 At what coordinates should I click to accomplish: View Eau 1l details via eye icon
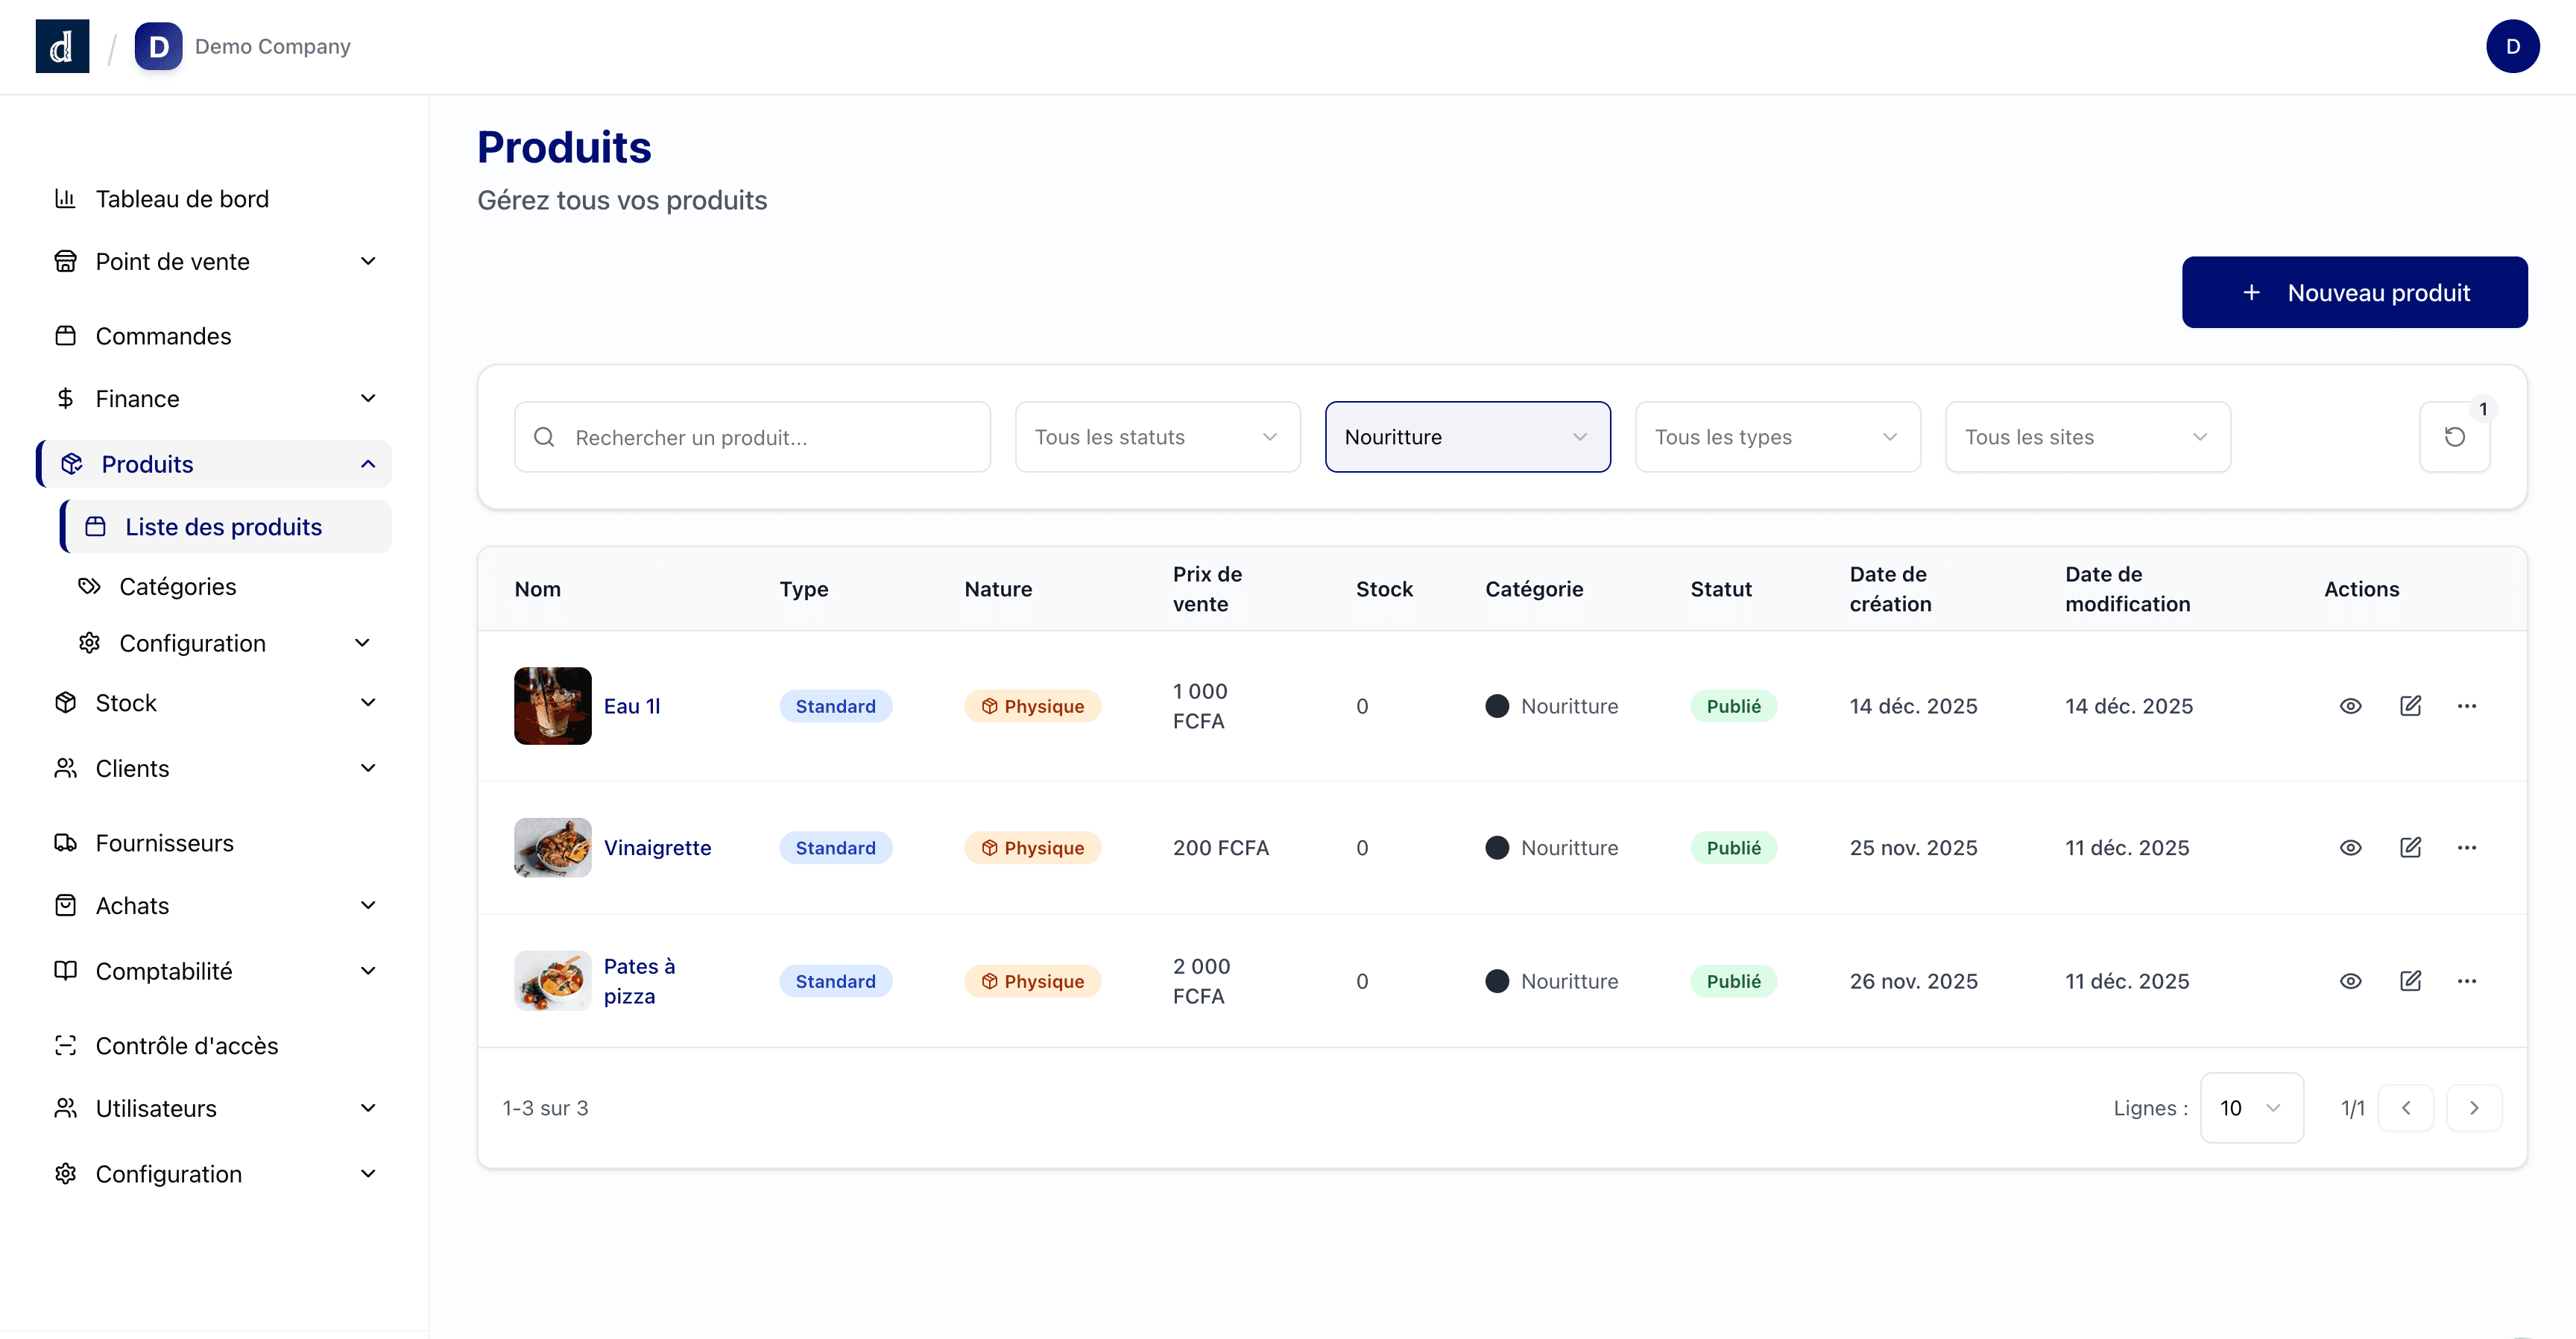tap(2350, 706)
